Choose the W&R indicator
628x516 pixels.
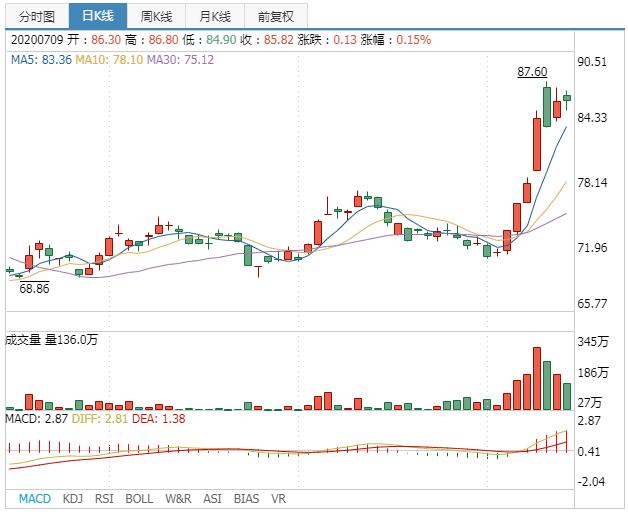178,498
